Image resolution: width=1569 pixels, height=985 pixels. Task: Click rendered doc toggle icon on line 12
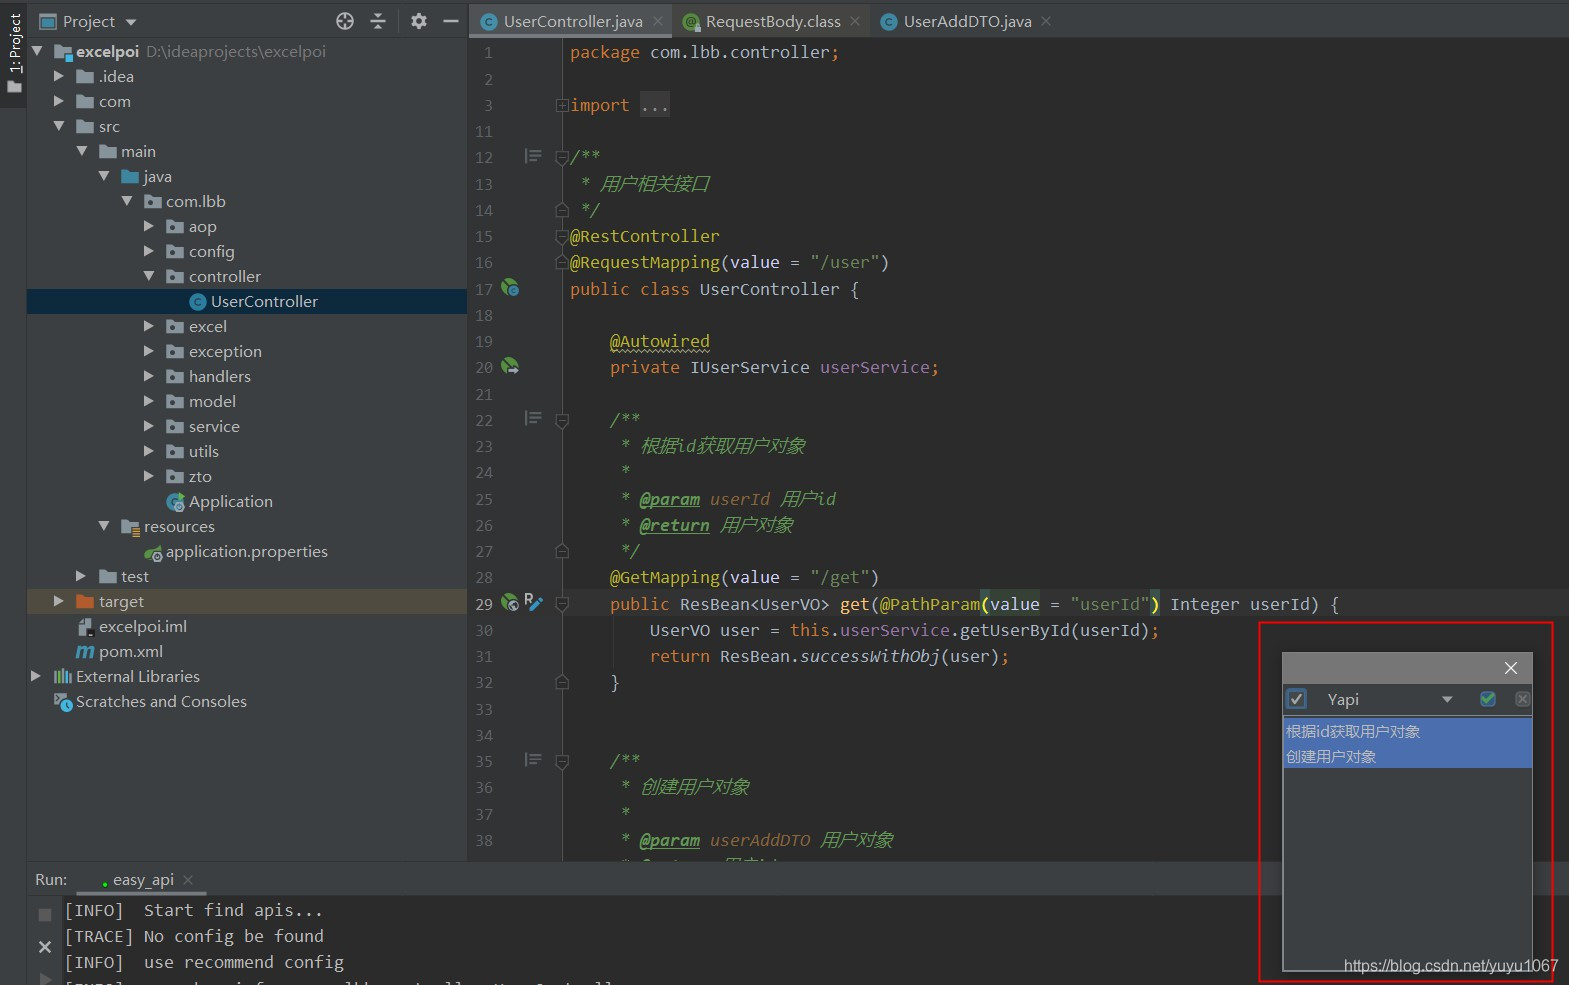click(x=533, y=156)
